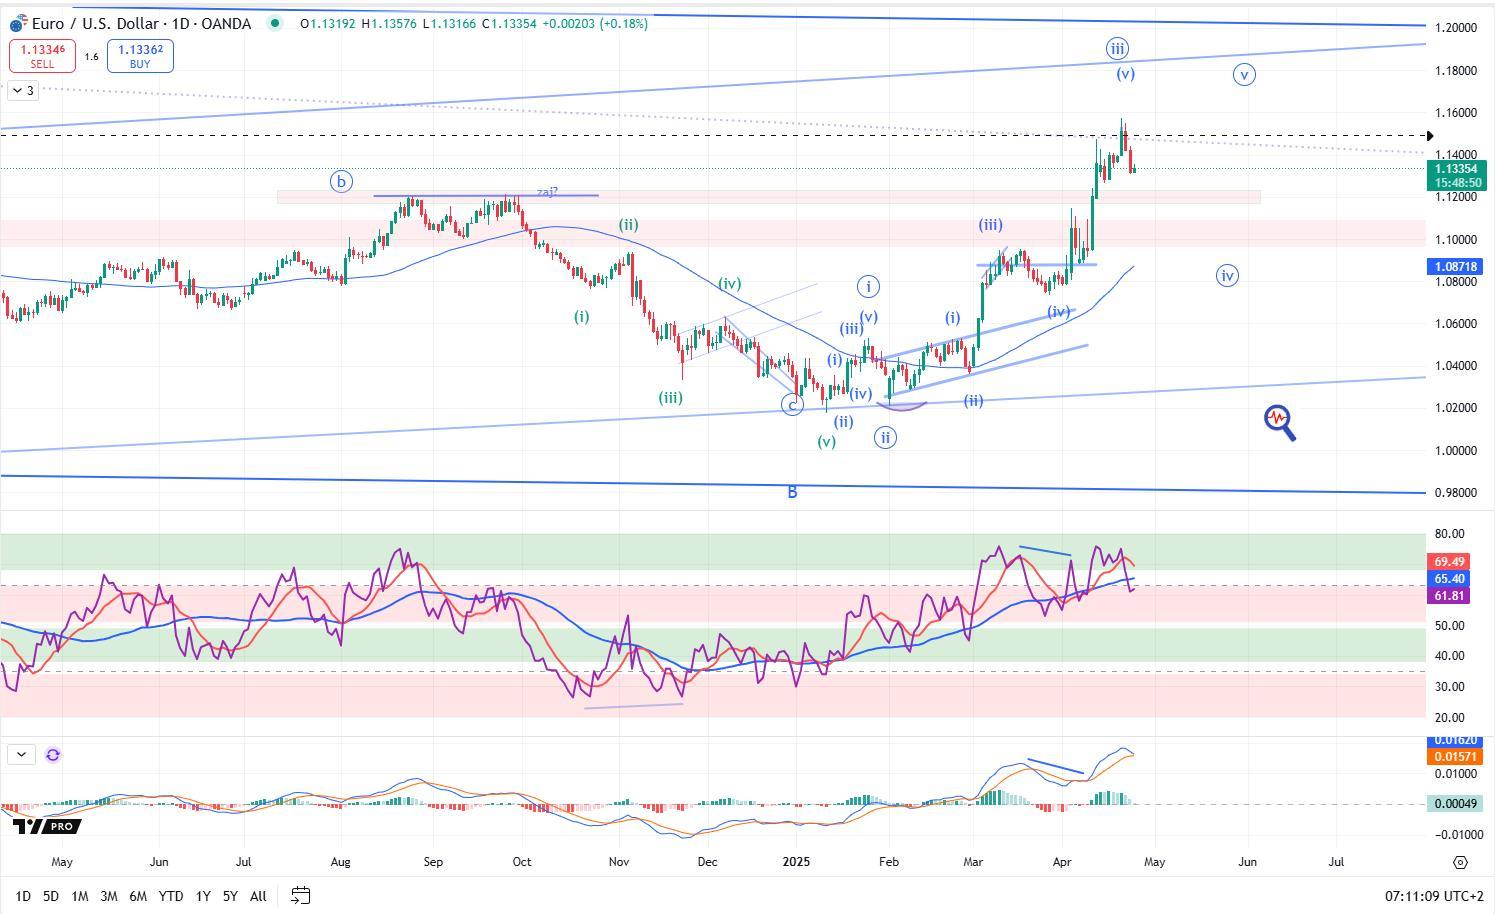1495x914 pixels.
Task: Show All time range
Action: (x=258, y=896)
